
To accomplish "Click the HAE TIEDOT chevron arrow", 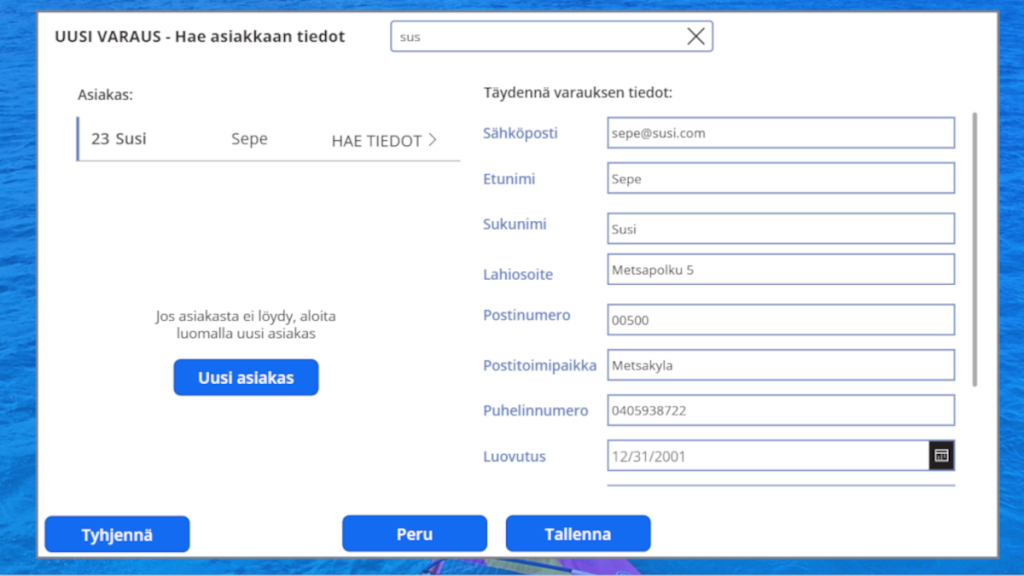I will 432,140.
